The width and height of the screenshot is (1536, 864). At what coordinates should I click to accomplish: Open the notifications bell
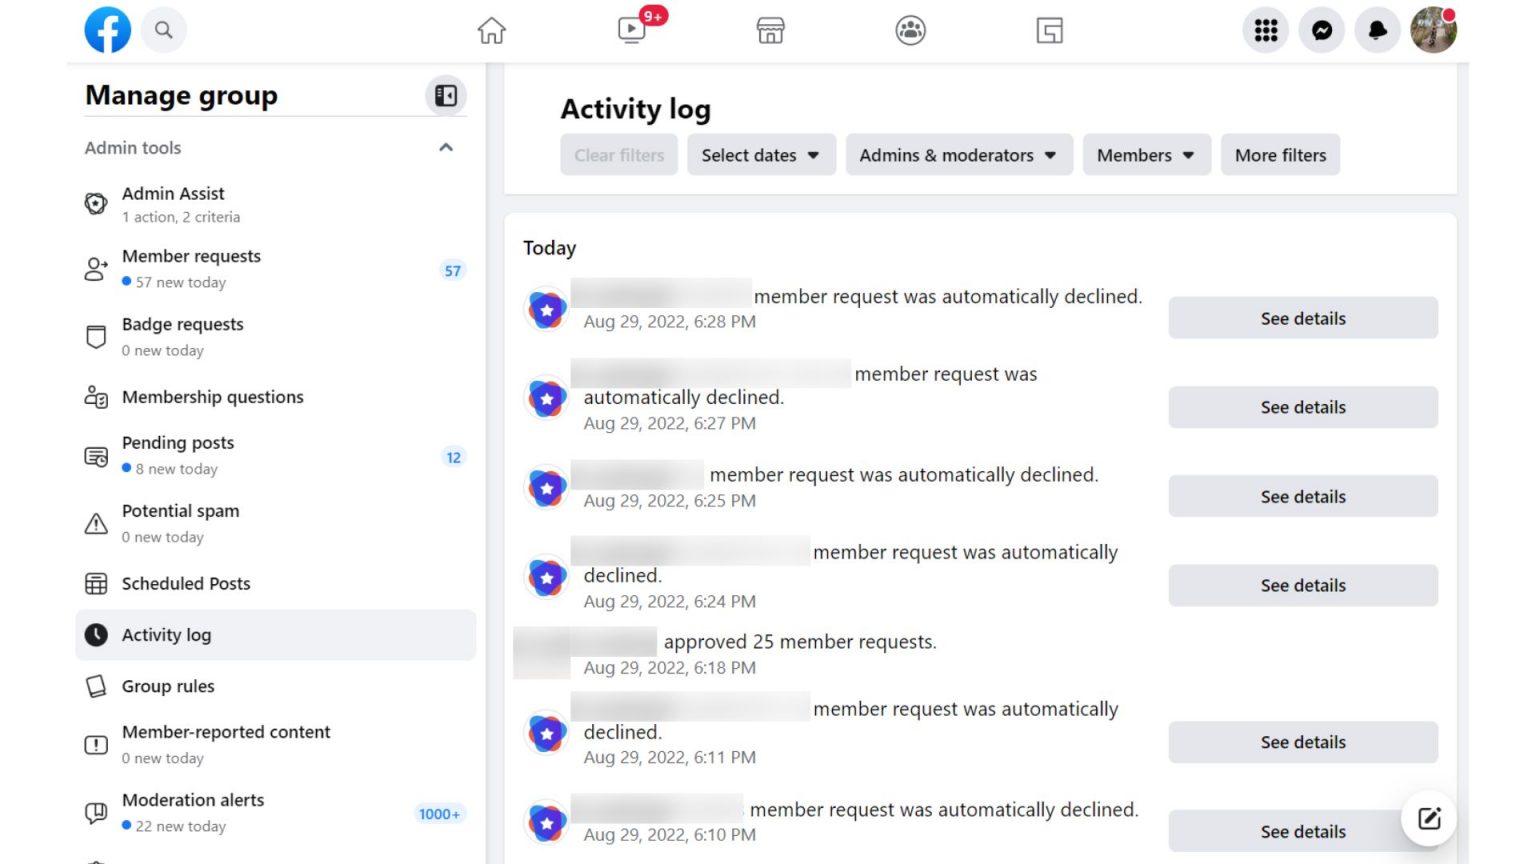point(1377,30)
